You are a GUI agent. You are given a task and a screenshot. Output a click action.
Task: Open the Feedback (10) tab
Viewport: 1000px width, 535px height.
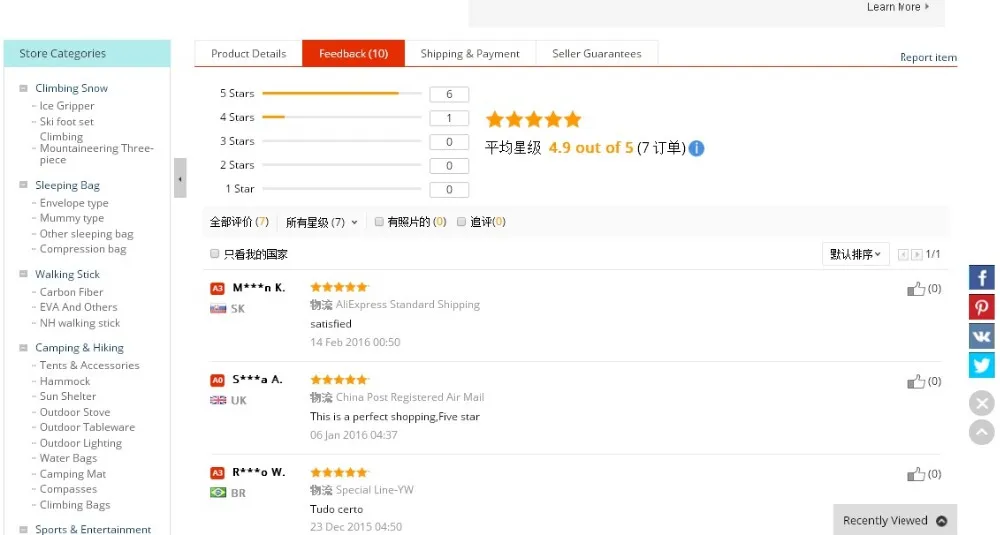click(x=353, y=54)
